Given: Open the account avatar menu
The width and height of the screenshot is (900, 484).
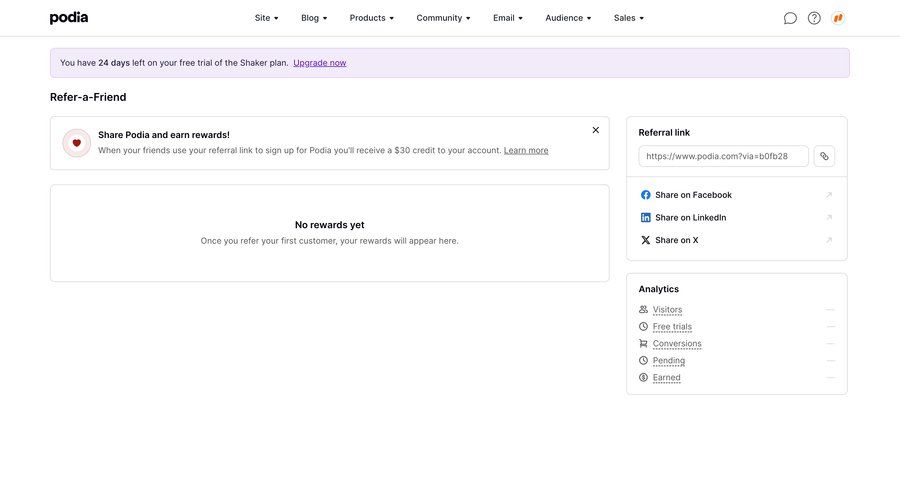Looking at the screenshot, I should 838,18.
